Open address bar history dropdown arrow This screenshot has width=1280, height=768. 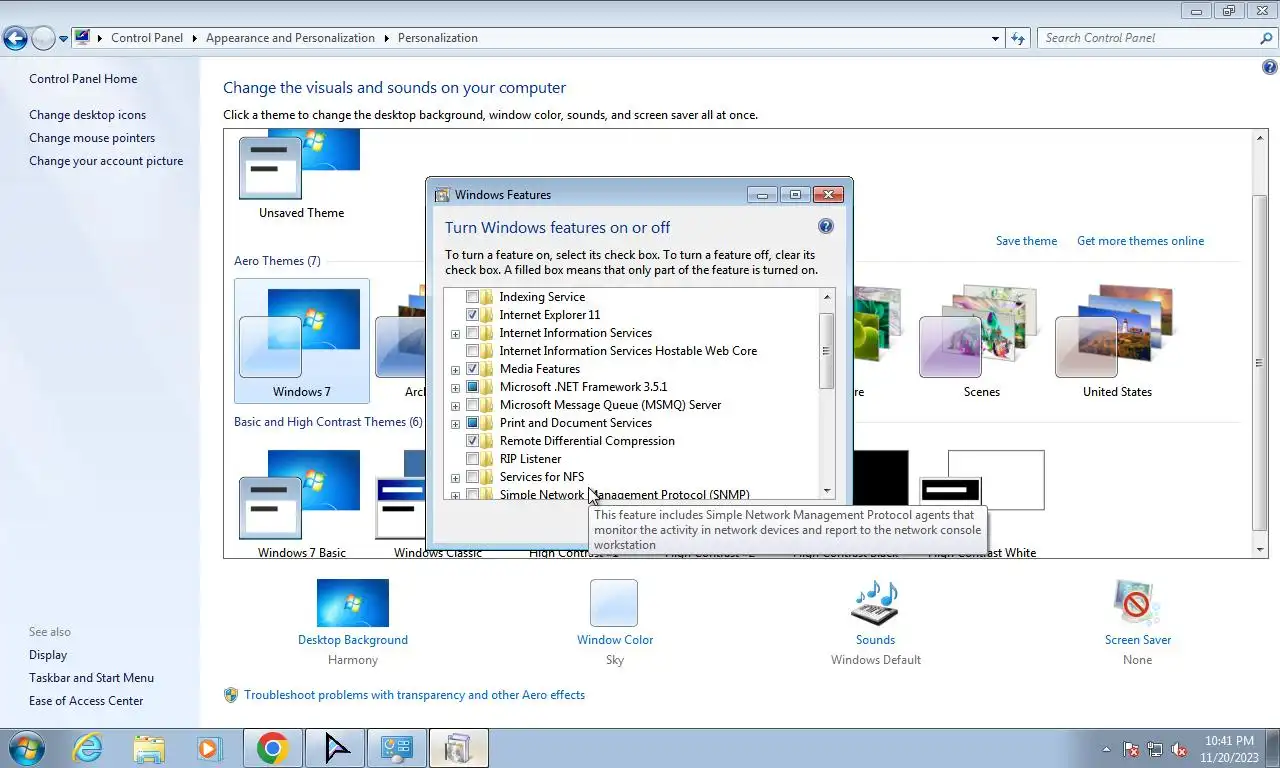[x=995, y=38]
